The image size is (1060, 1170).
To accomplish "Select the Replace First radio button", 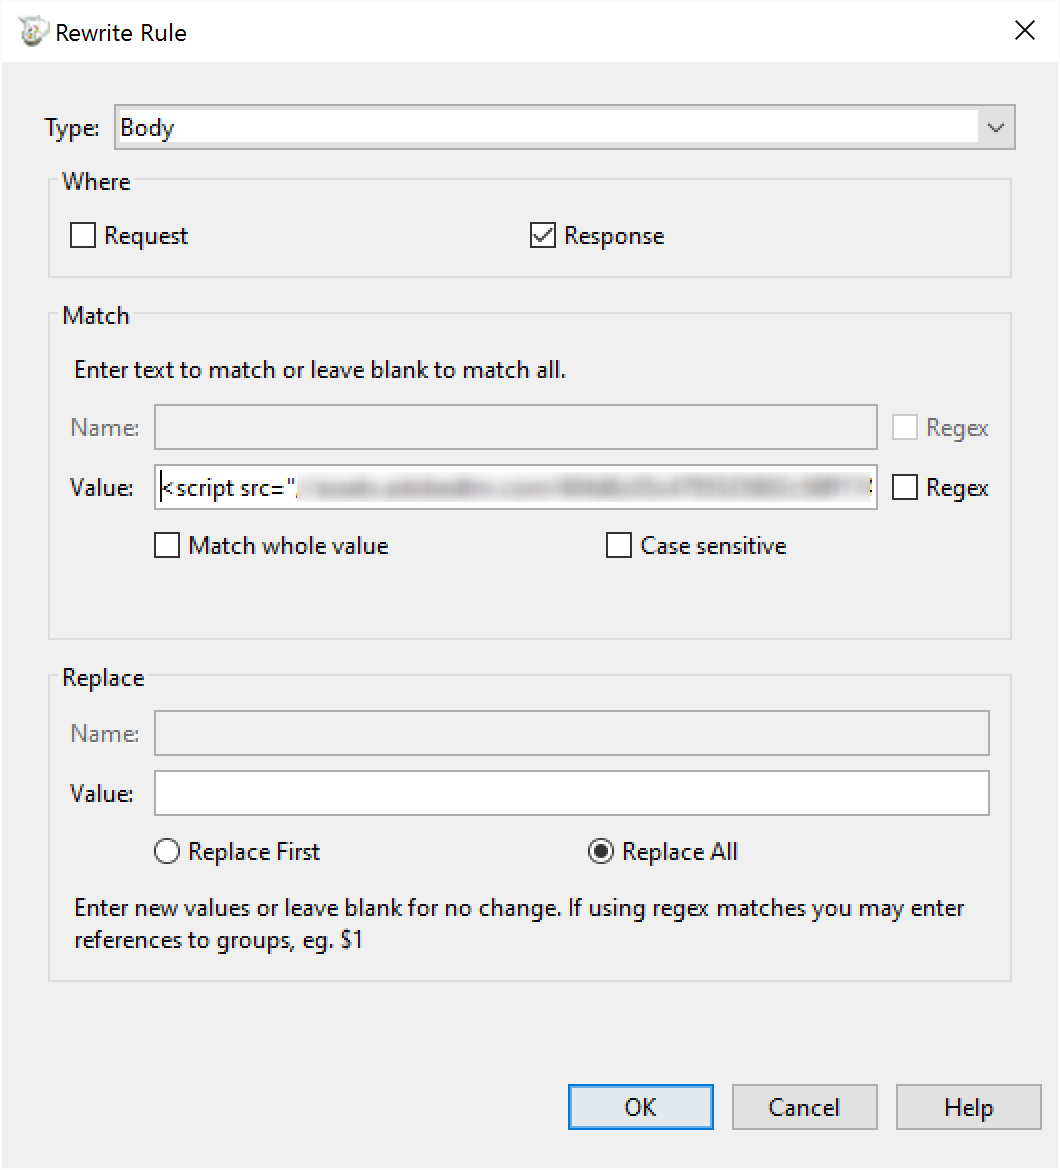I will point(167,852).
